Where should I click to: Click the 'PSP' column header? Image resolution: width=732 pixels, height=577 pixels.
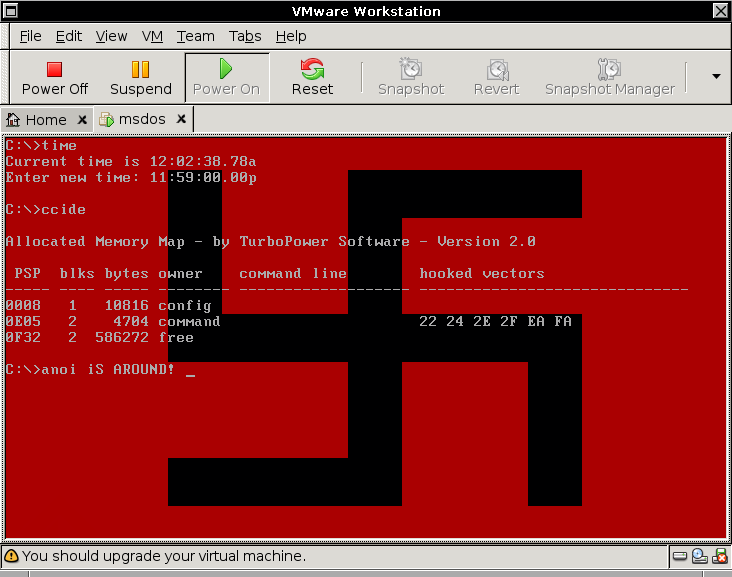[x=28, y=273]
